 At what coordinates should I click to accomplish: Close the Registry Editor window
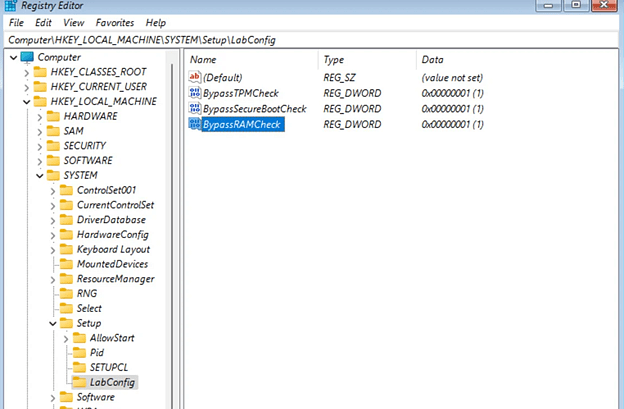tap(604, 5)
